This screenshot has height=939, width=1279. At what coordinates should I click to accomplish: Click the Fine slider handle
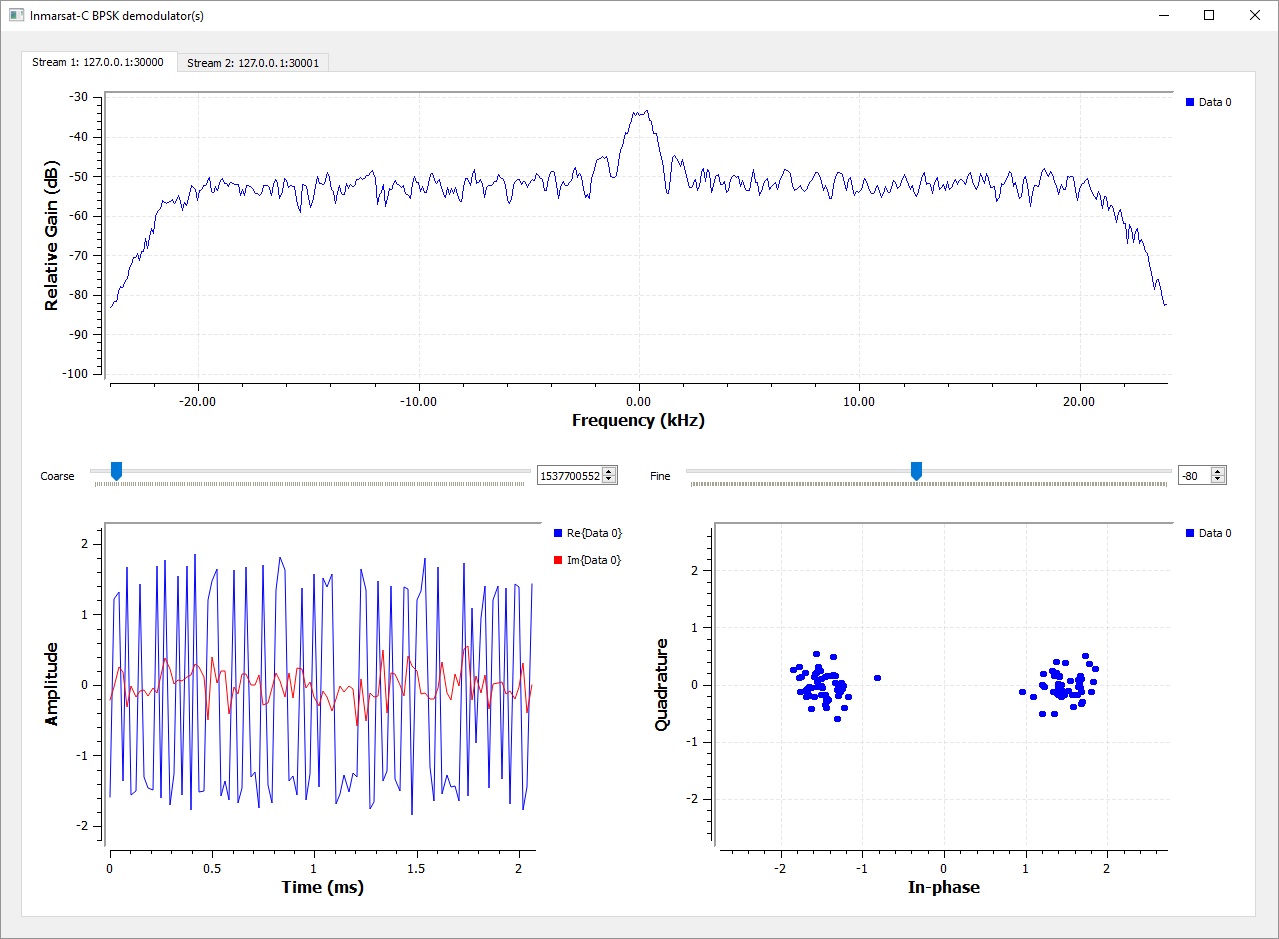click(x=916, y=470)
